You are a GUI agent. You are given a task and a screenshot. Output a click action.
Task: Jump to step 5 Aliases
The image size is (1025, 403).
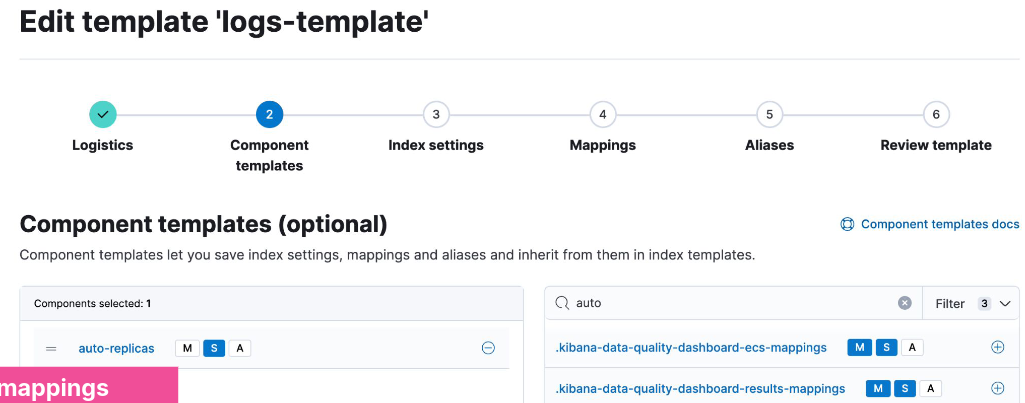click(769, 115)
